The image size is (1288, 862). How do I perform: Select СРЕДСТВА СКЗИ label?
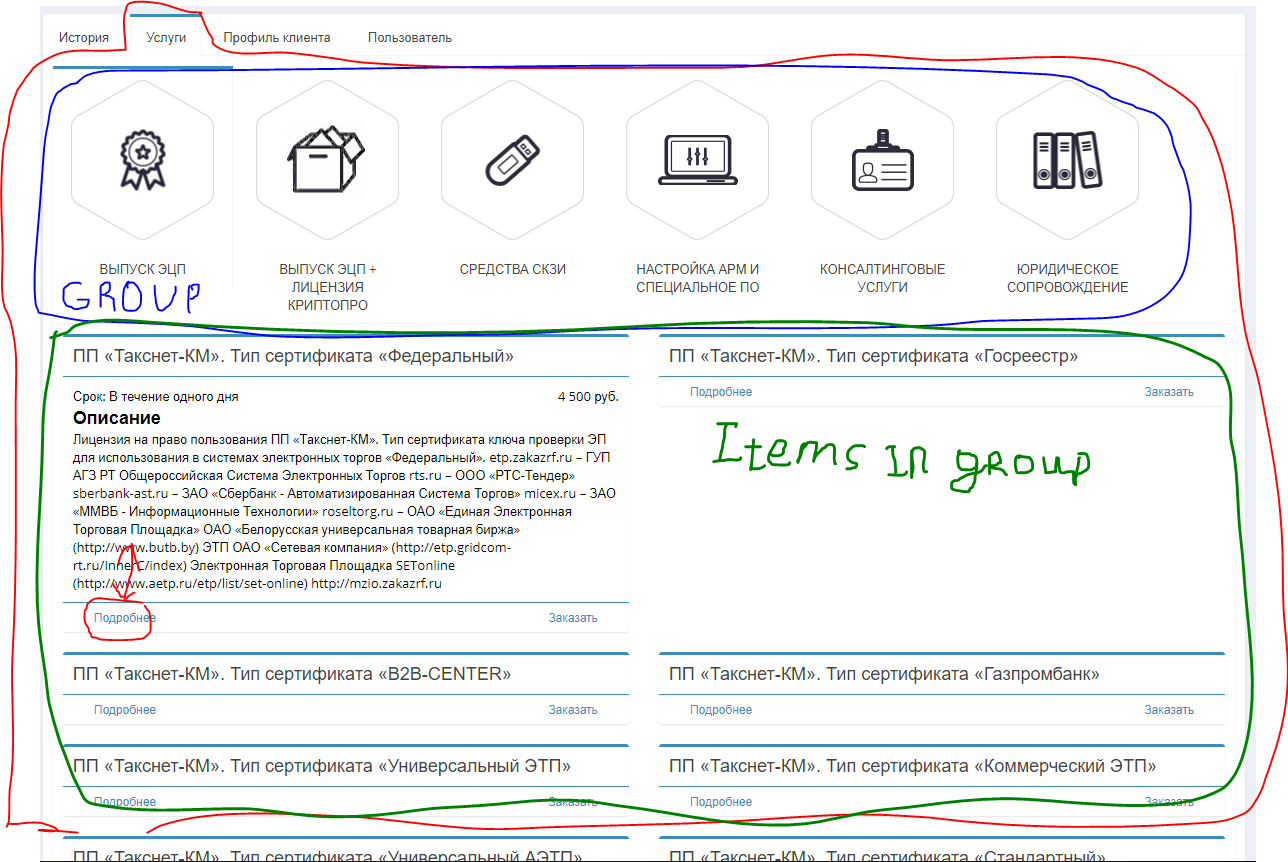click(513, 269)
